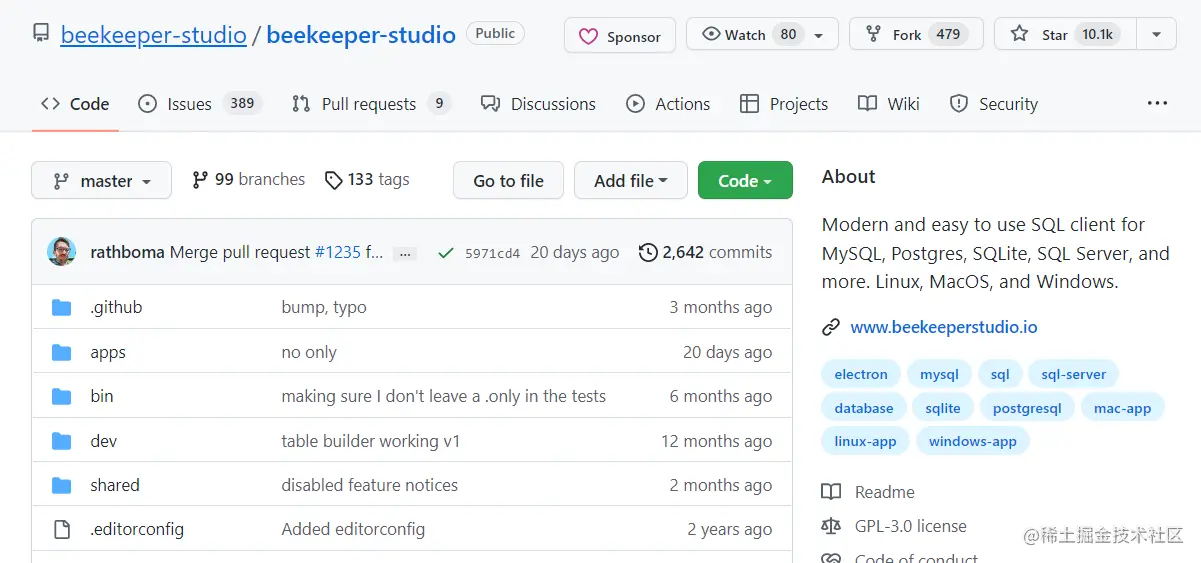
Task: Open www.beekeeperstudio.io website link
Action: pyautogui.click(x=943, y=327)
